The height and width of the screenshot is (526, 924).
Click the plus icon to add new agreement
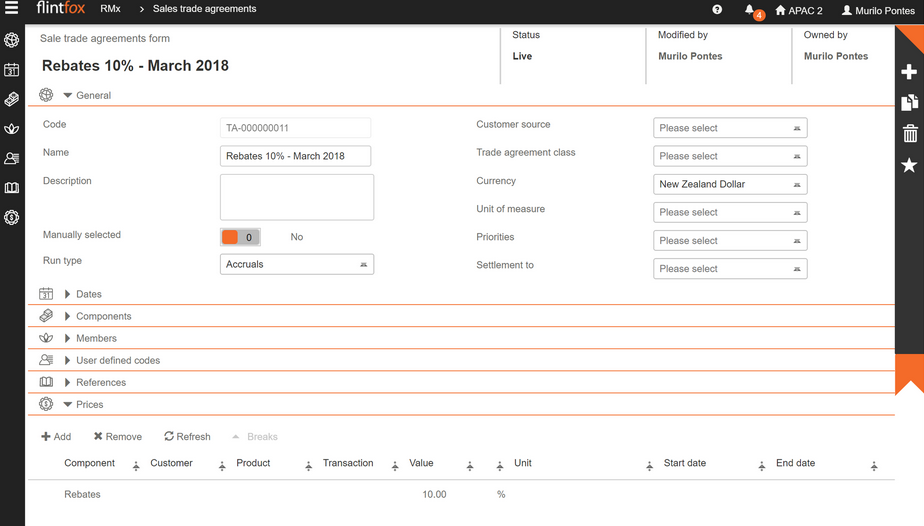909,72
